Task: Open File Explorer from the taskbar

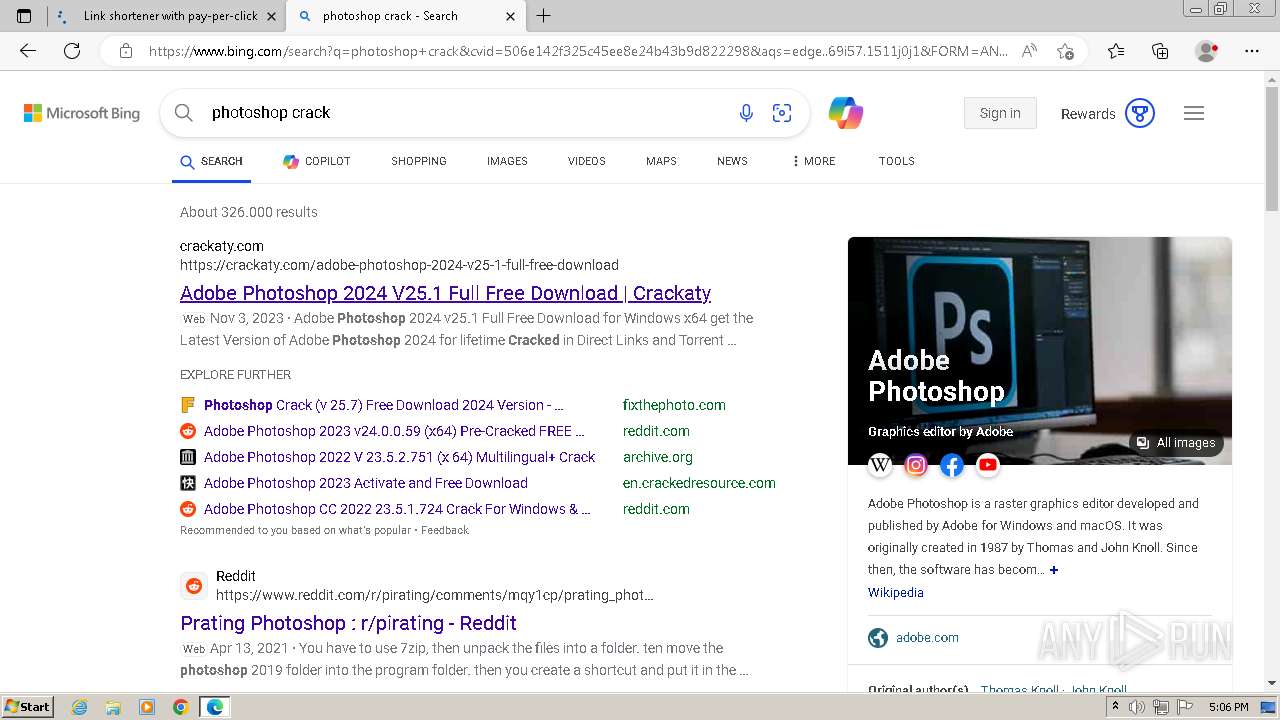Action: pos(113,707)
